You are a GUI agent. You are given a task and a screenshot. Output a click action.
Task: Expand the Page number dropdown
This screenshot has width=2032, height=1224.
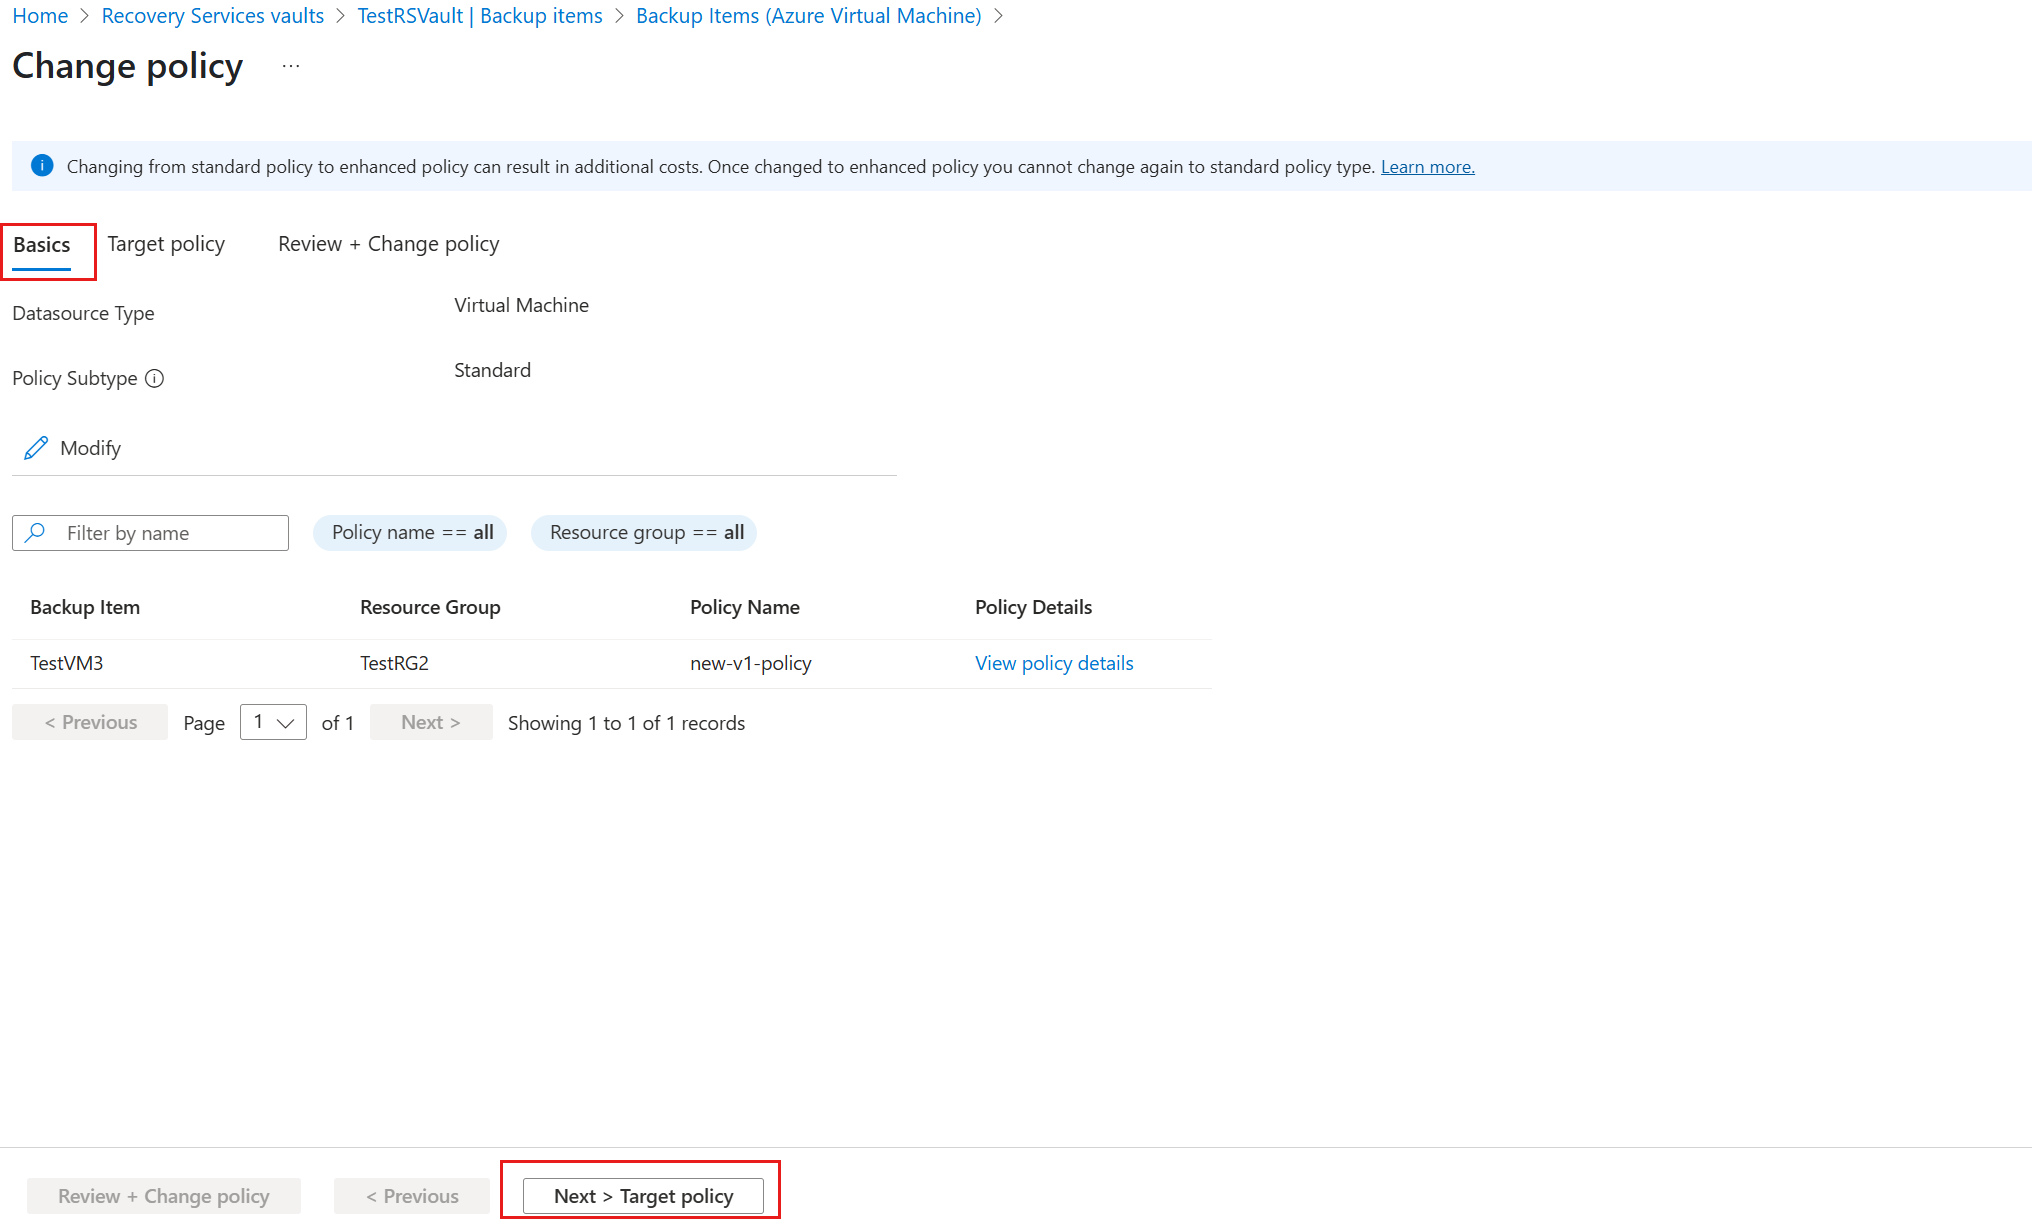[273, 722]
